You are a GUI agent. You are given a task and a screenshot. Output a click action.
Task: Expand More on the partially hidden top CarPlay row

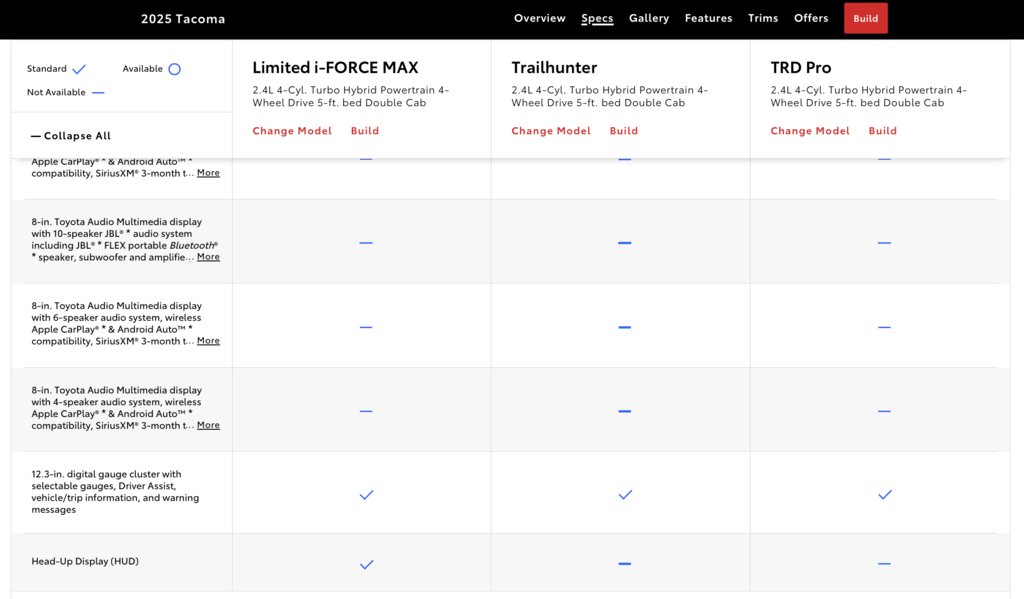tap(208, 173)
